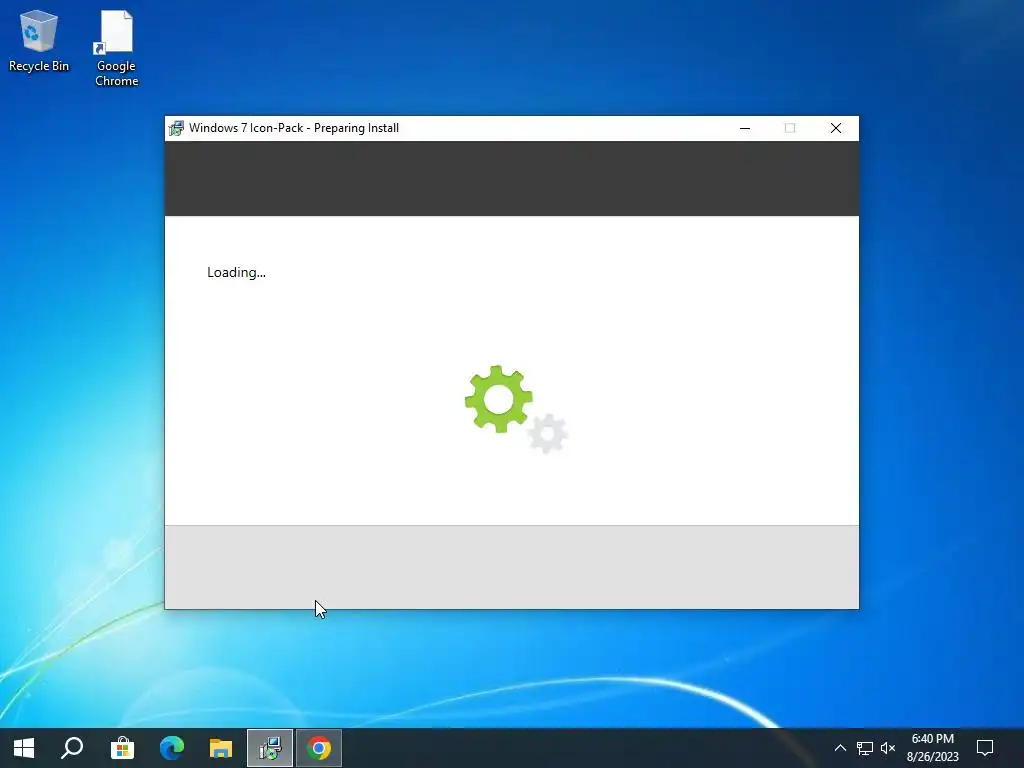Open the Windows Start menu
Viewport: 1024px width, 768px height.
[x=24, y=748]
